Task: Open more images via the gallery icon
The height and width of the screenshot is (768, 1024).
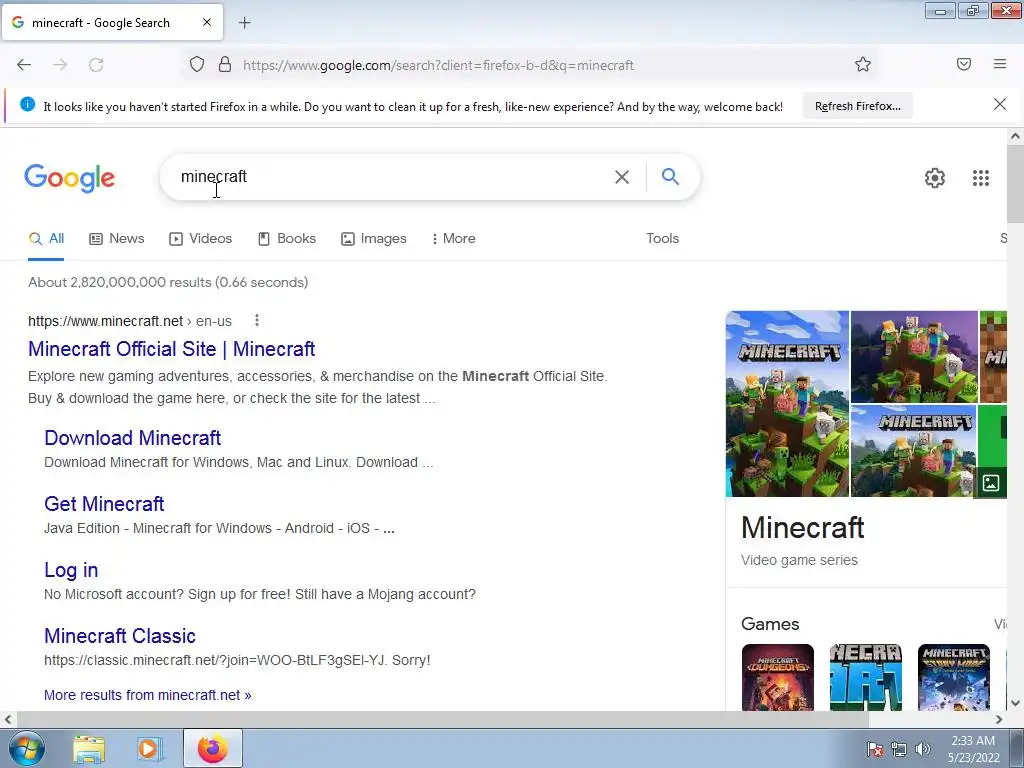Action: point(991,483)
